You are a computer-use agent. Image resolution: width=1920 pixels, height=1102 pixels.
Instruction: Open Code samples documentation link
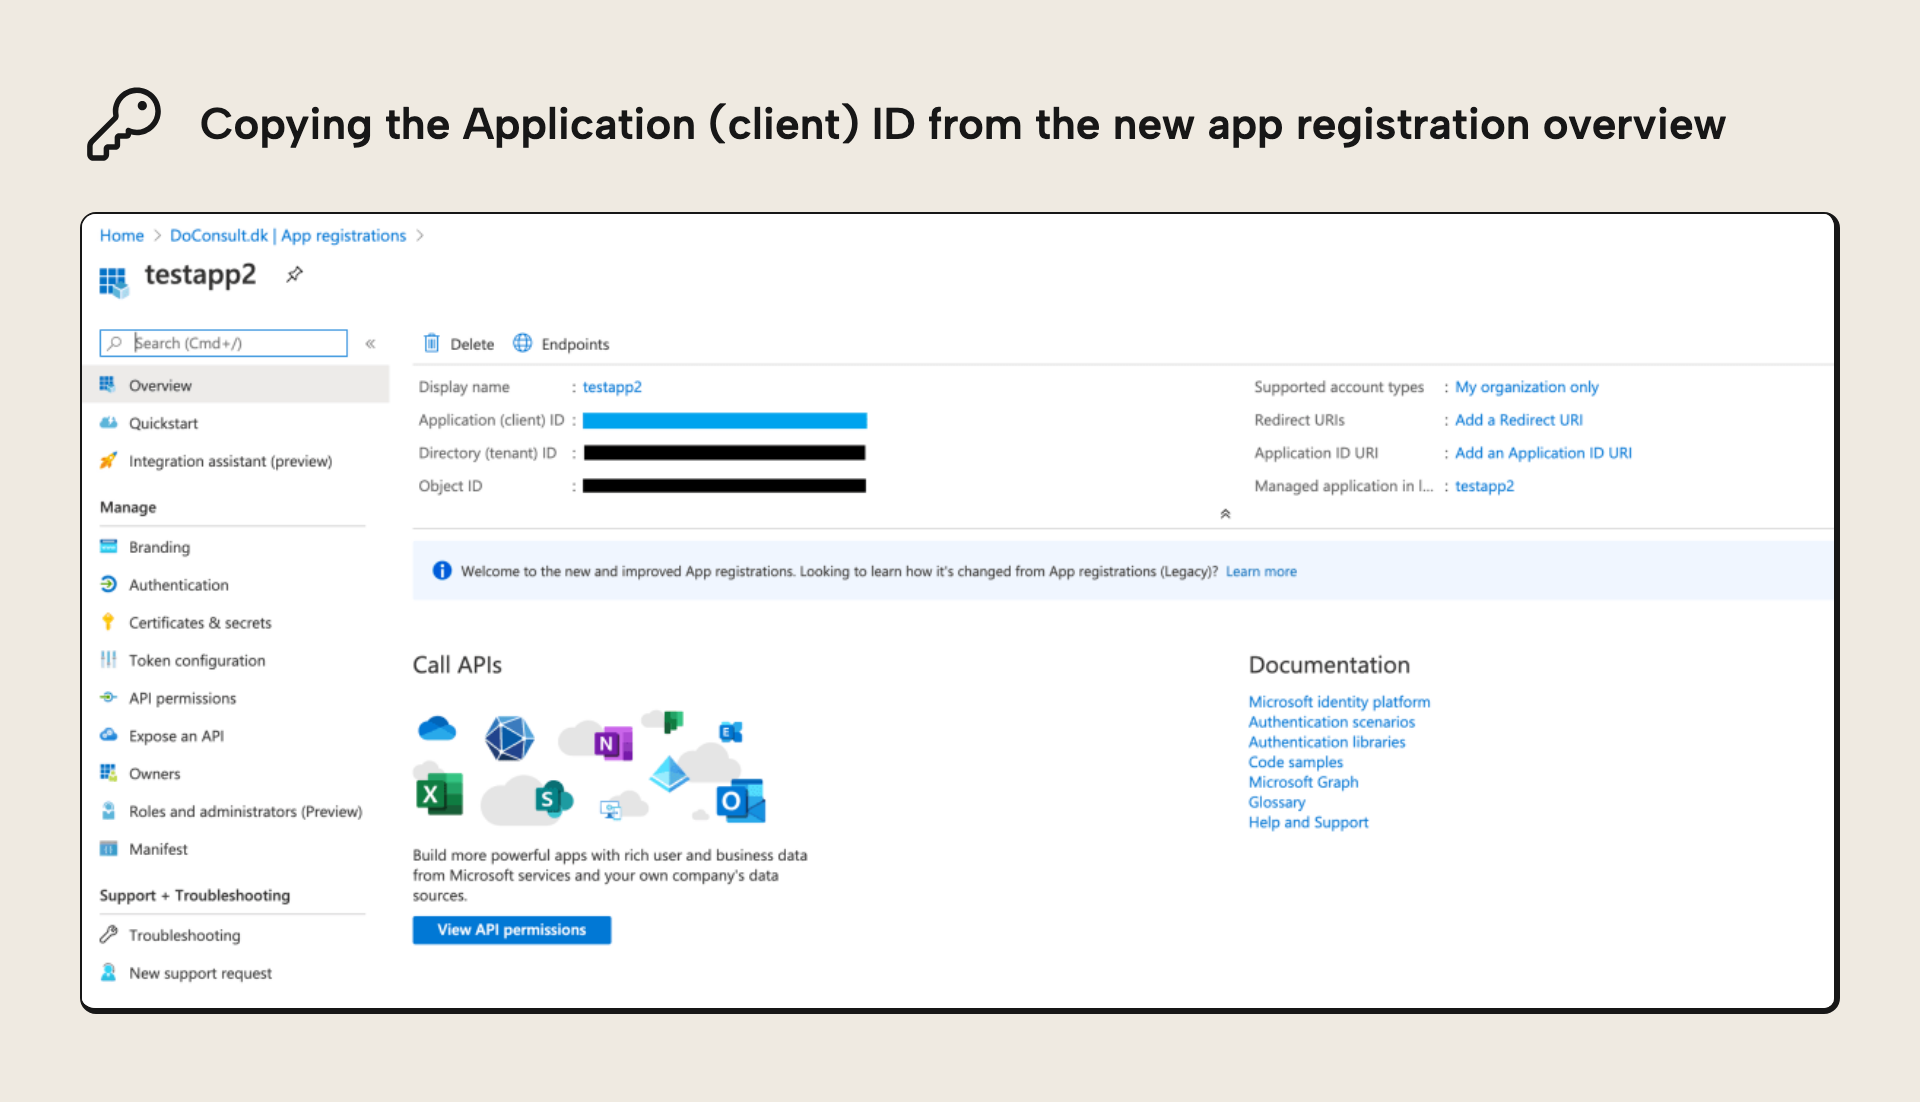pos(1295,762)
